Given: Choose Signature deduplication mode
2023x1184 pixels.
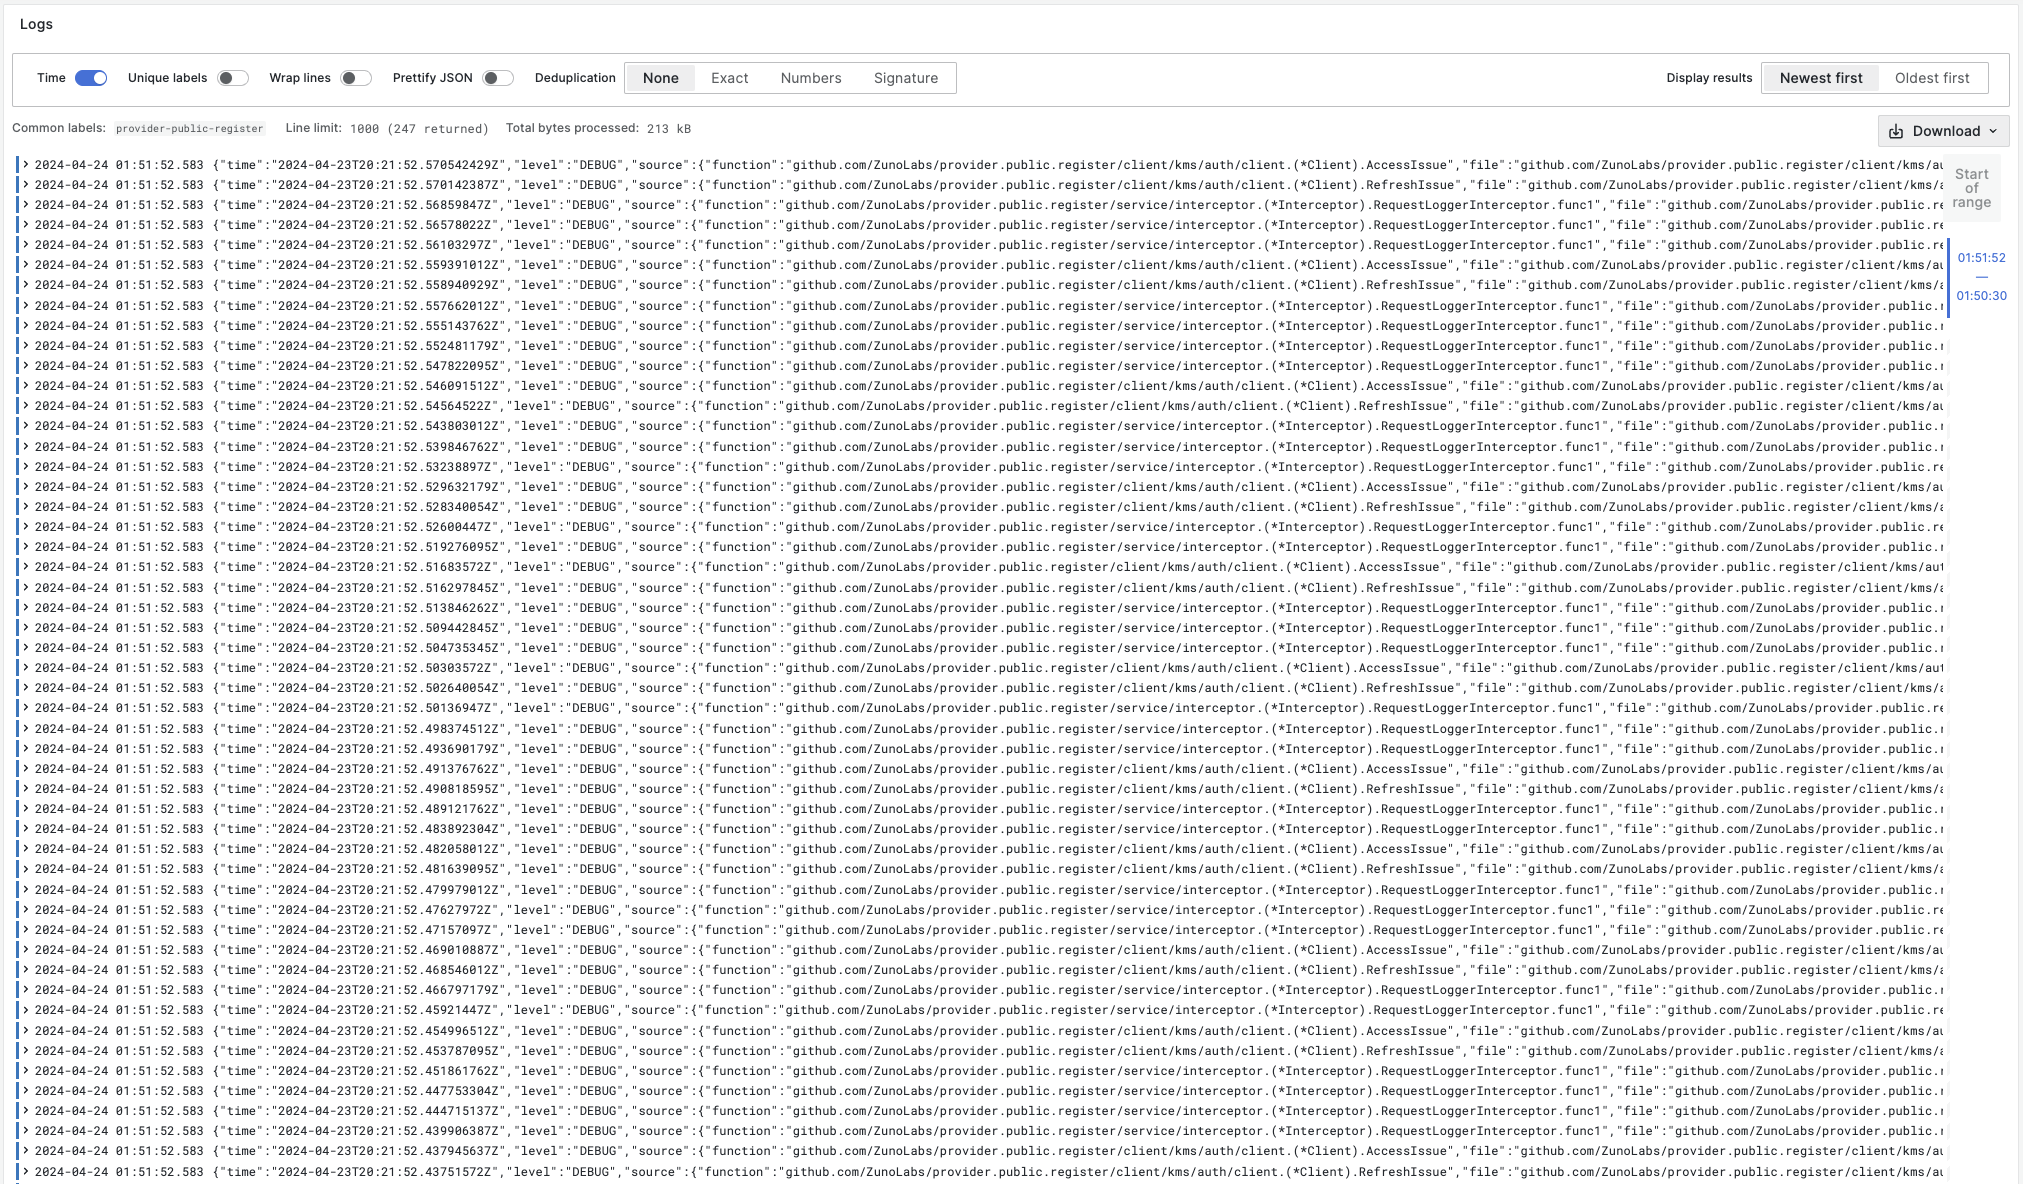Looking at the screenshot, I should click(x=905, y=78).
